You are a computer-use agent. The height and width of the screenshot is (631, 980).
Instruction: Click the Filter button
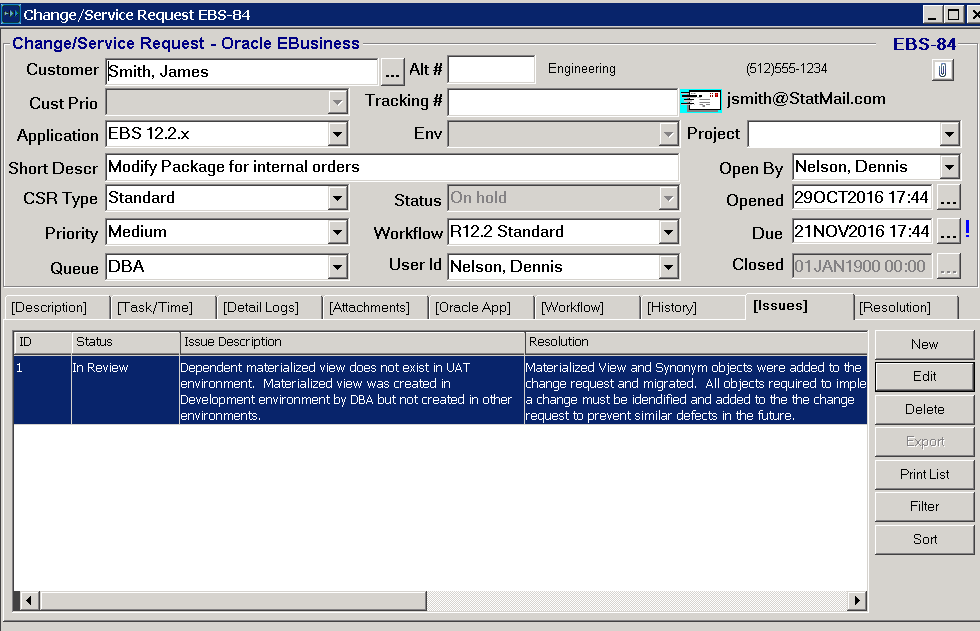tap(924, 506)
